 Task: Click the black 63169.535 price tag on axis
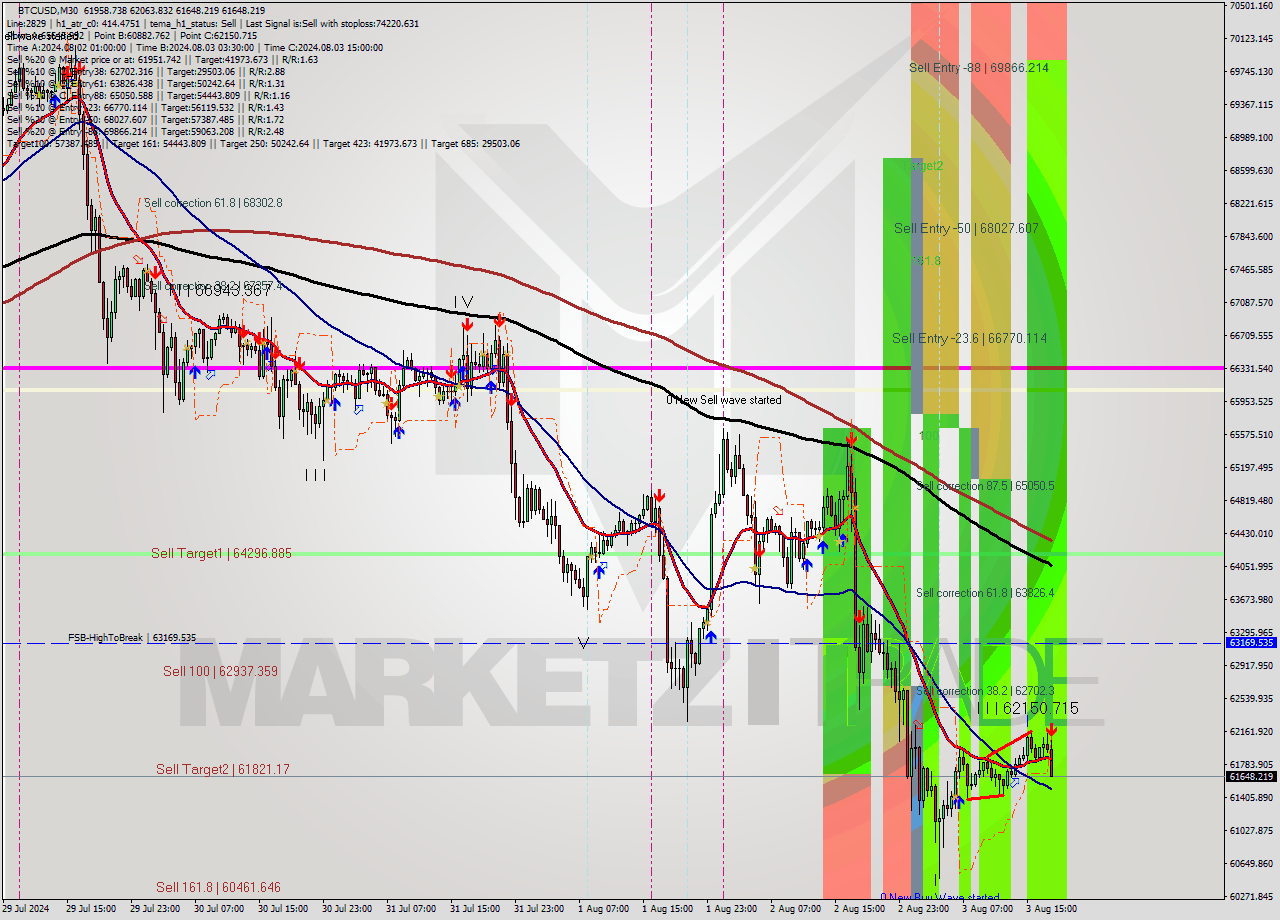(x=1250, y=643)
